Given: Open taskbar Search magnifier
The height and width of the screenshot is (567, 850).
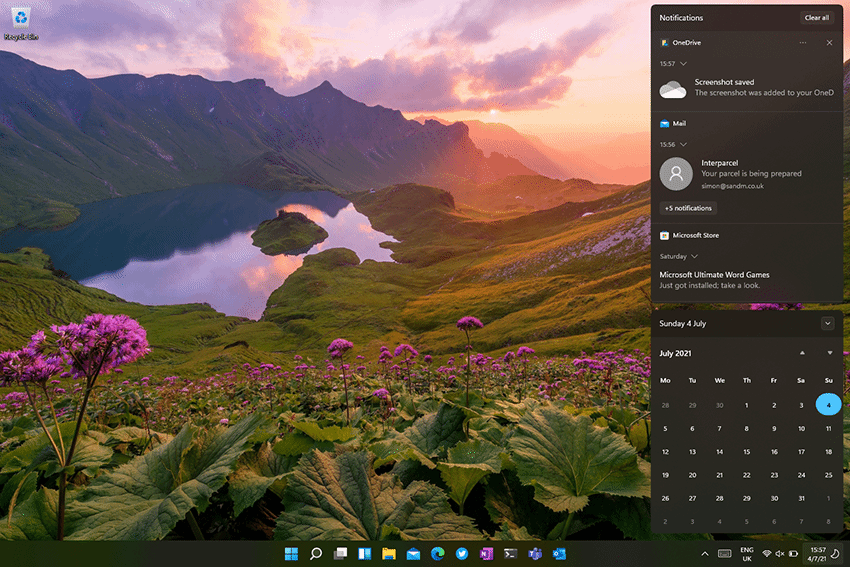Looking at the screenshot, I should [x=316, y=553].
